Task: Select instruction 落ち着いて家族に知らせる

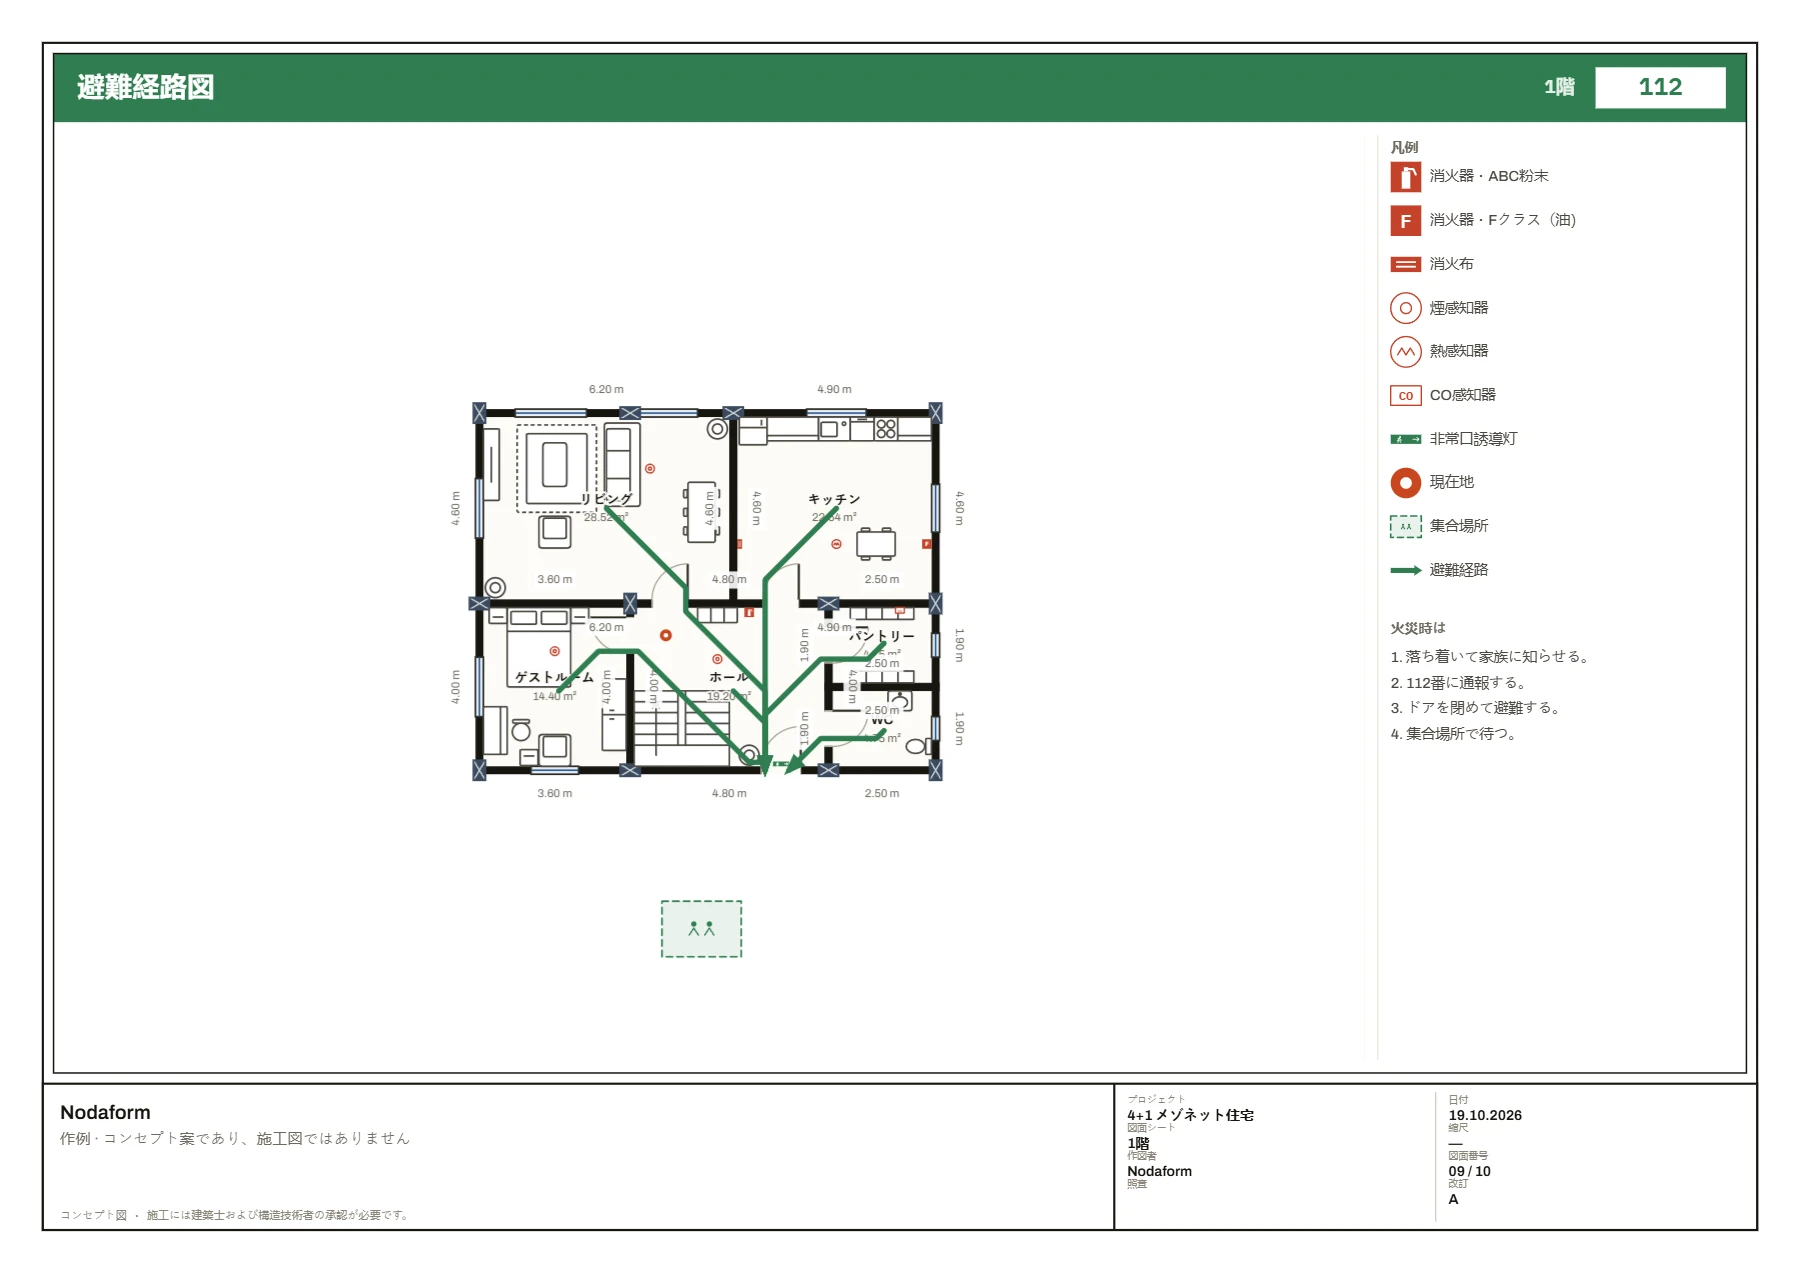Action: coord(1490,657)
